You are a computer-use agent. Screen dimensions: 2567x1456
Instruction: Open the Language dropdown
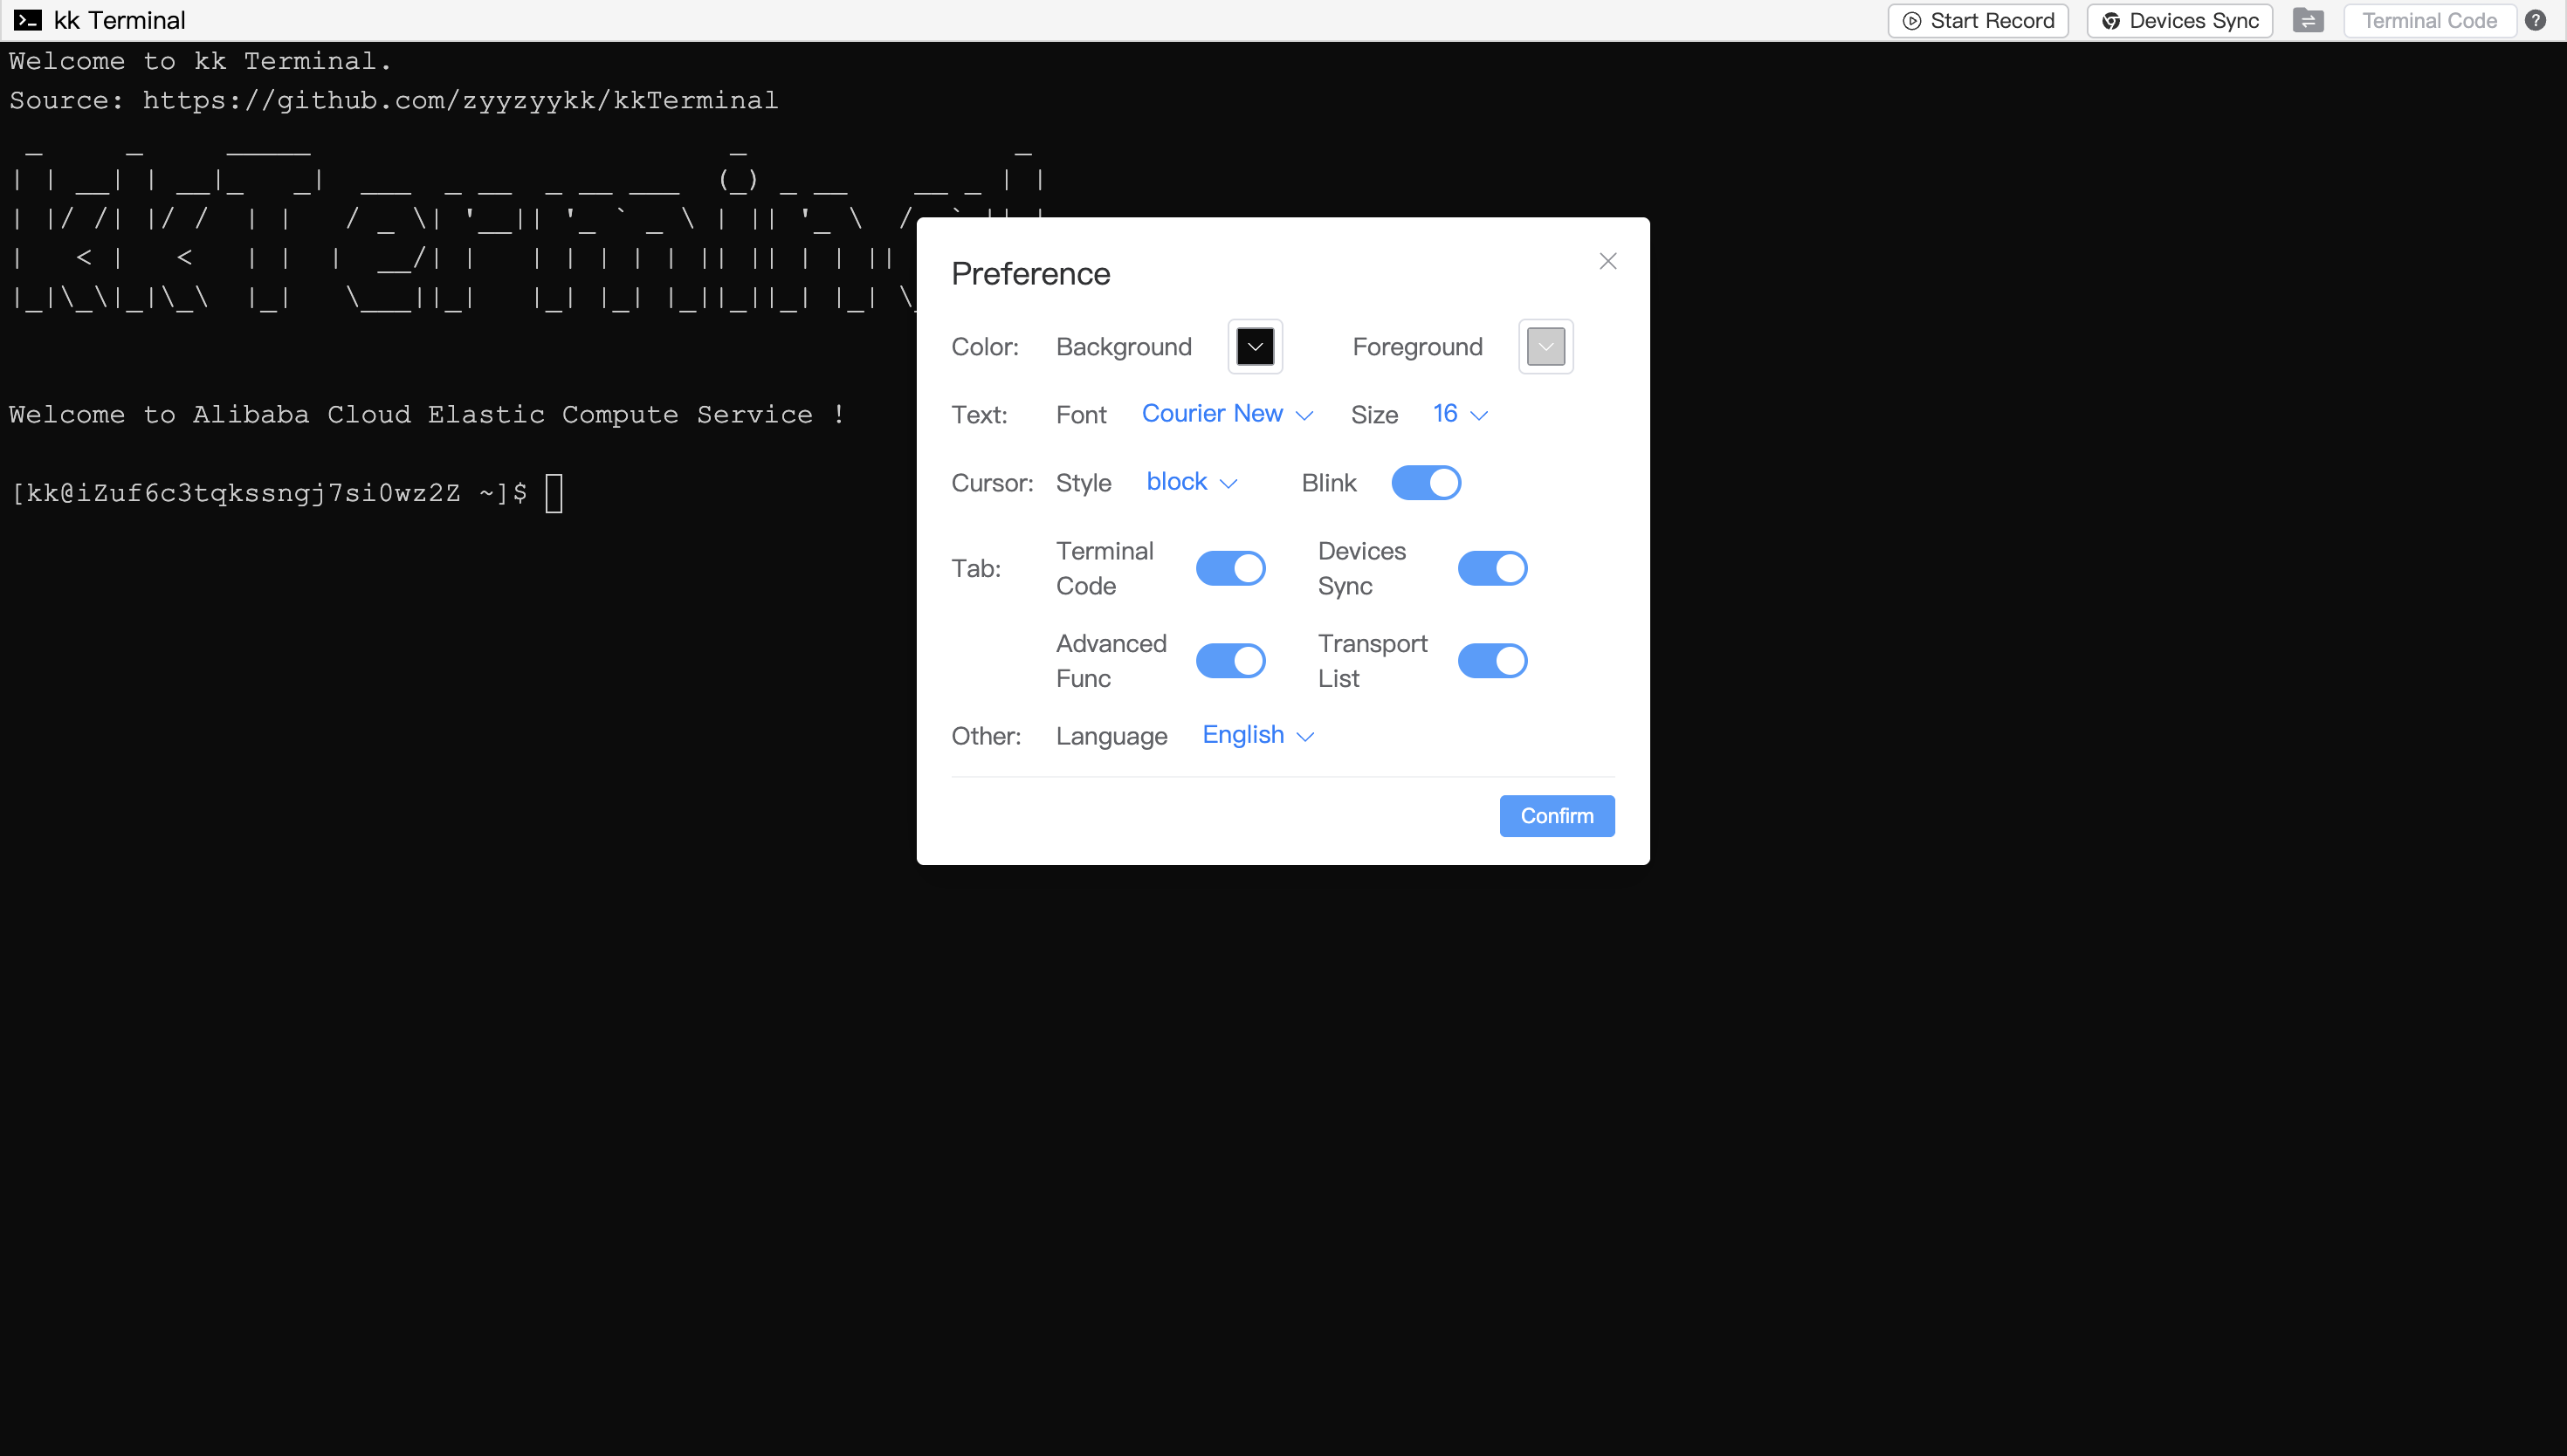click(x=1257, y=735)
